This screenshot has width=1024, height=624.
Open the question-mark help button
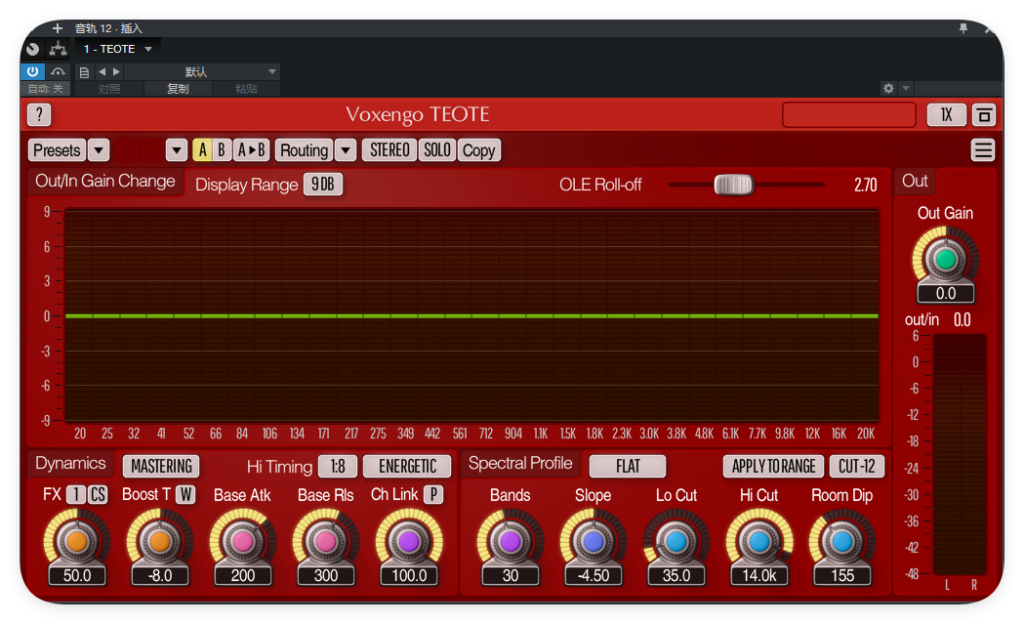[x=39, y=115]
